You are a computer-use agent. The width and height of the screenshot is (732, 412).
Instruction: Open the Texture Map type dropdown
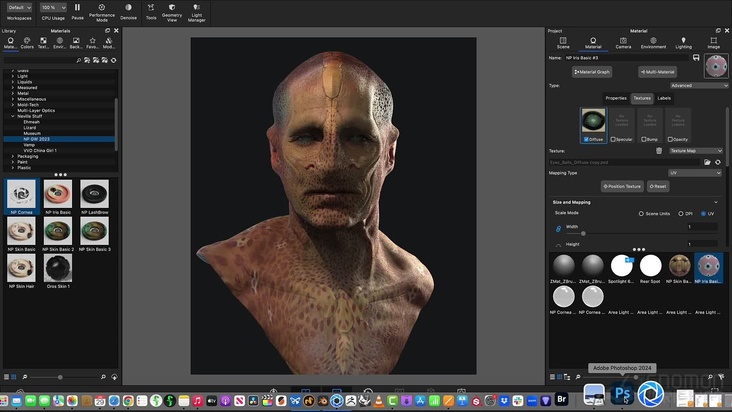pos(696,151)
